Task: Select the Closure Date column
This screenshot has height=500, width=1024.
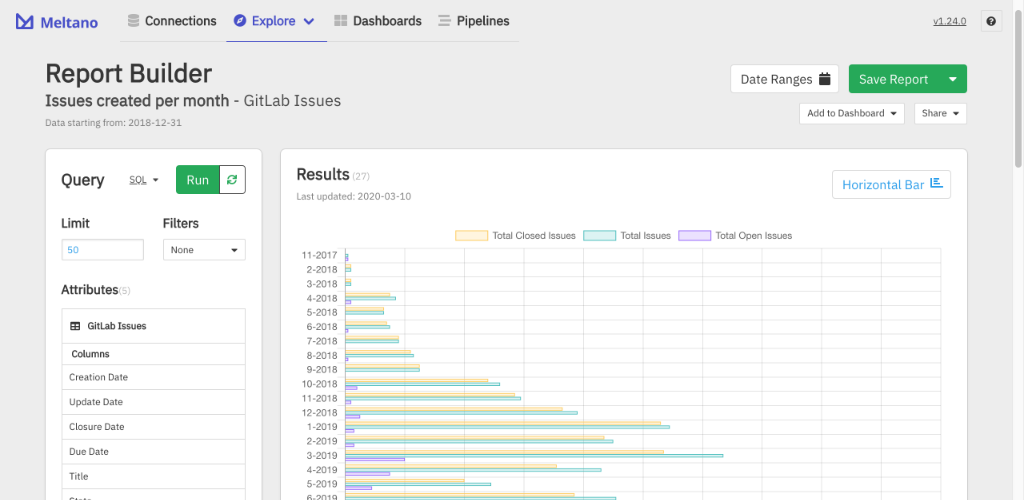Action: (x=153, y=427)
